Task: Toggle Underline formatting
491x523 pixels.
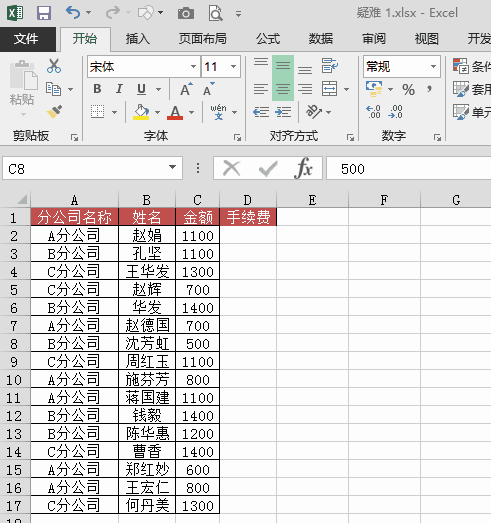Action: pos(141,89)
